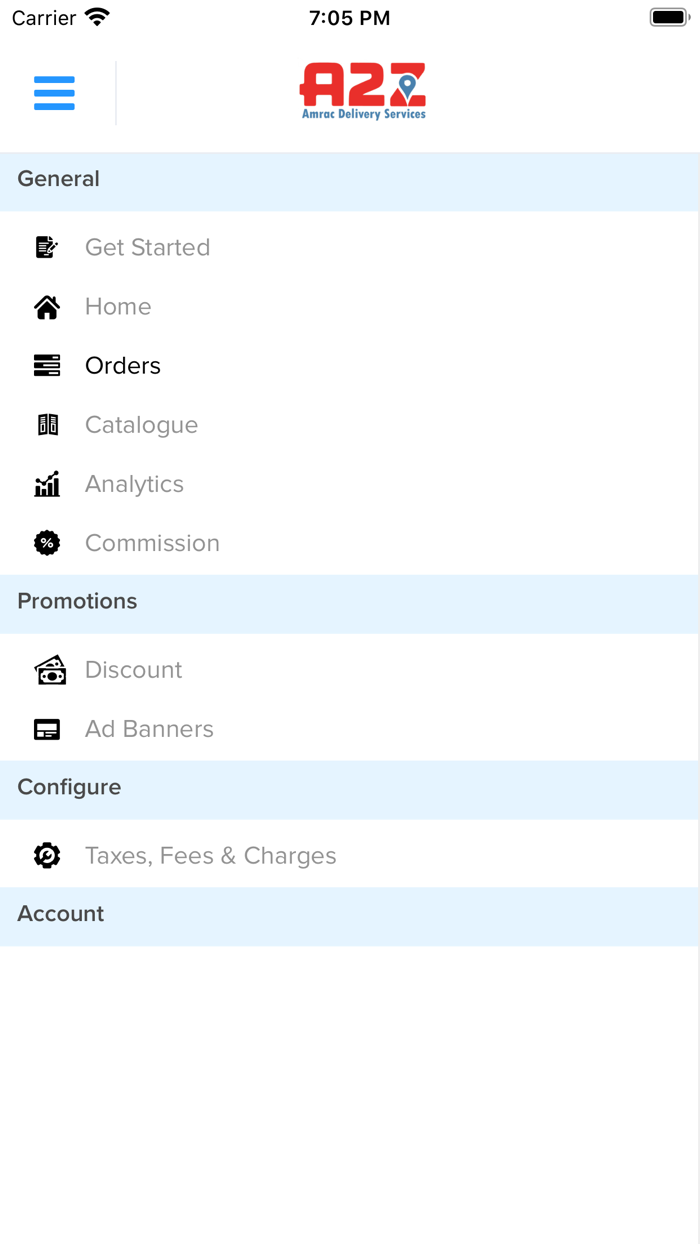The image size is (700, 1244).
Task: Open Taxes, Fees & Charges
Action: (x=210, y=855)
